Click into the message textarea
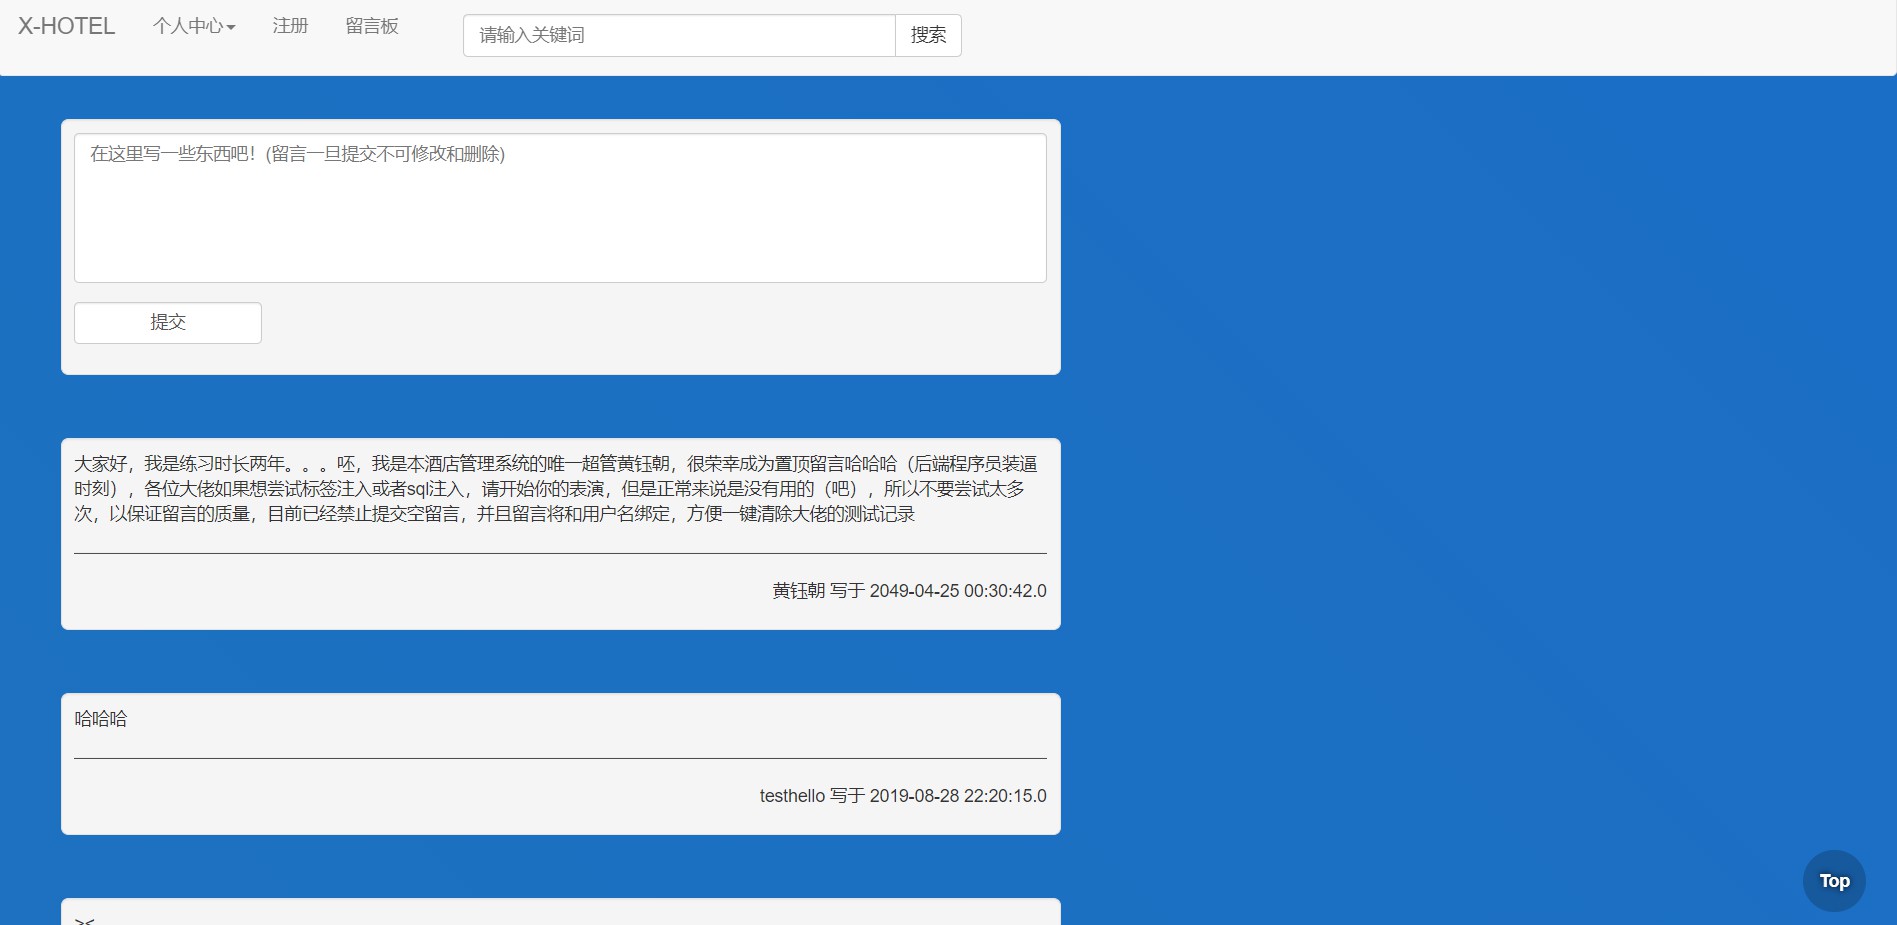The width and height of the screenshot is (1897, 925). pos(560,208)
